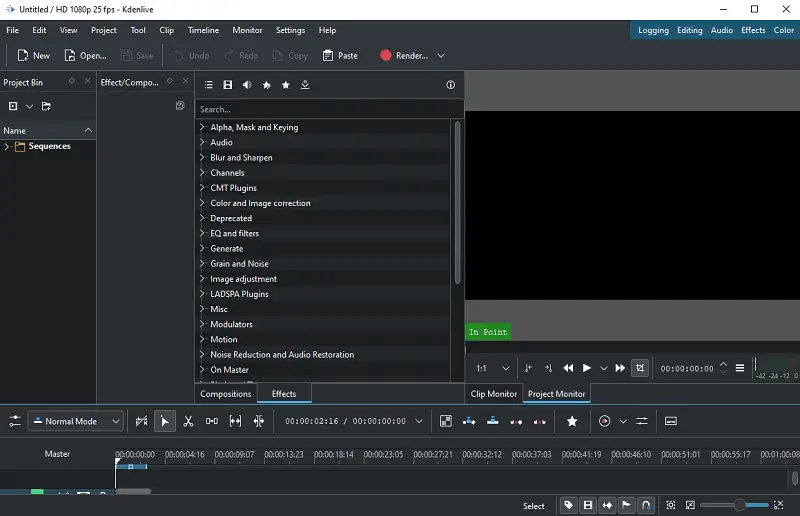Start preview render icon
This screenshot has width=800, height=516.
(x=604, y=421)
